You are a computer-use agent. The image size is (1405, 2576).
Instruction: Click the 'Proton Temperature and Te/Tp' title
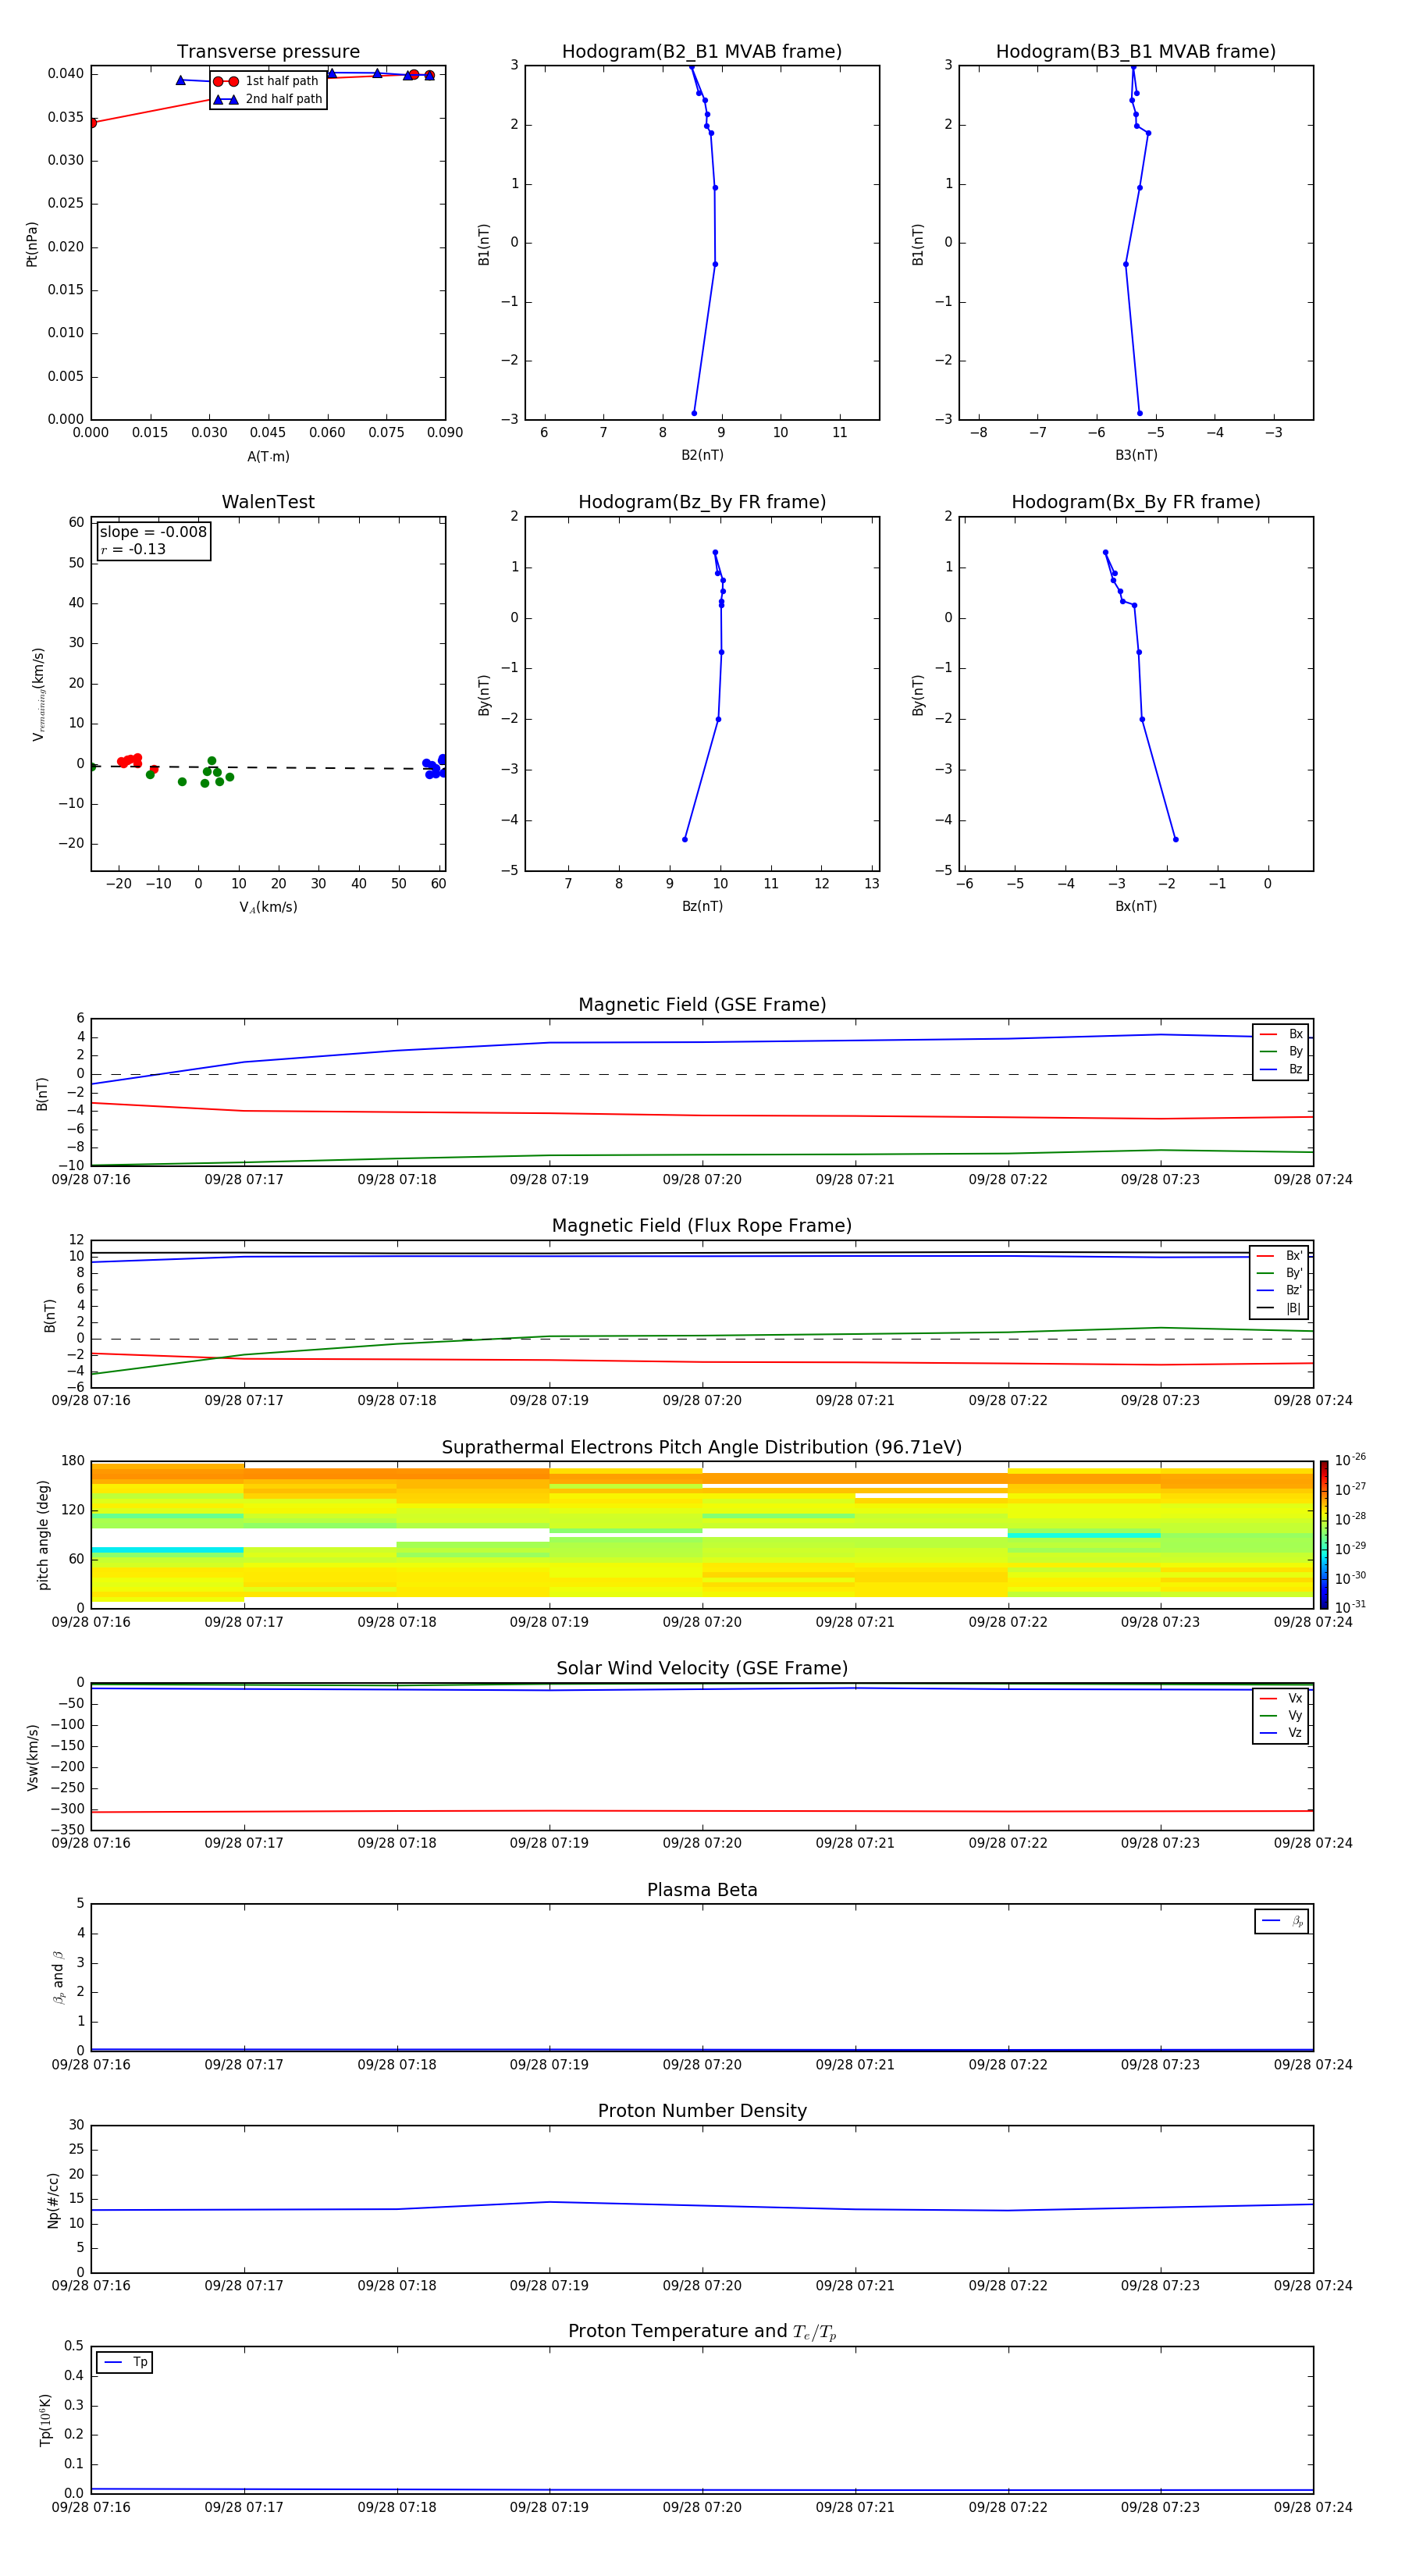coord(702,2331)
